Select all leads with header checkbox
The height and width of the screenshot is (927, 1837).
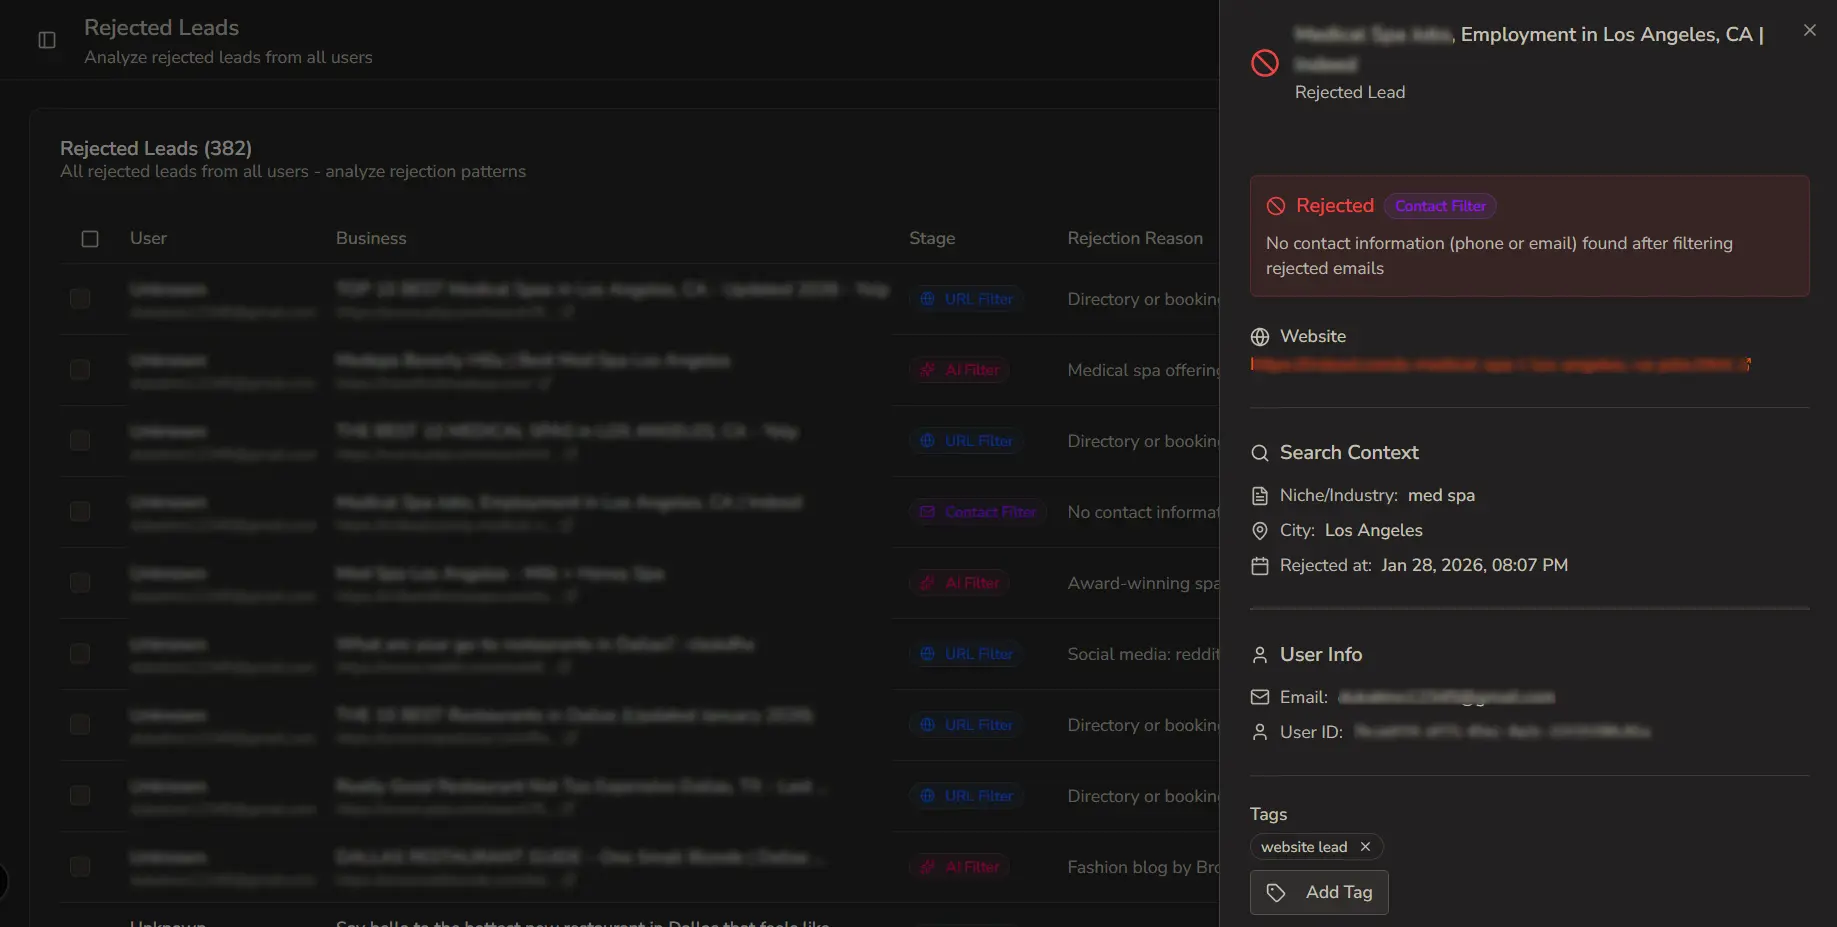[90, 239]
